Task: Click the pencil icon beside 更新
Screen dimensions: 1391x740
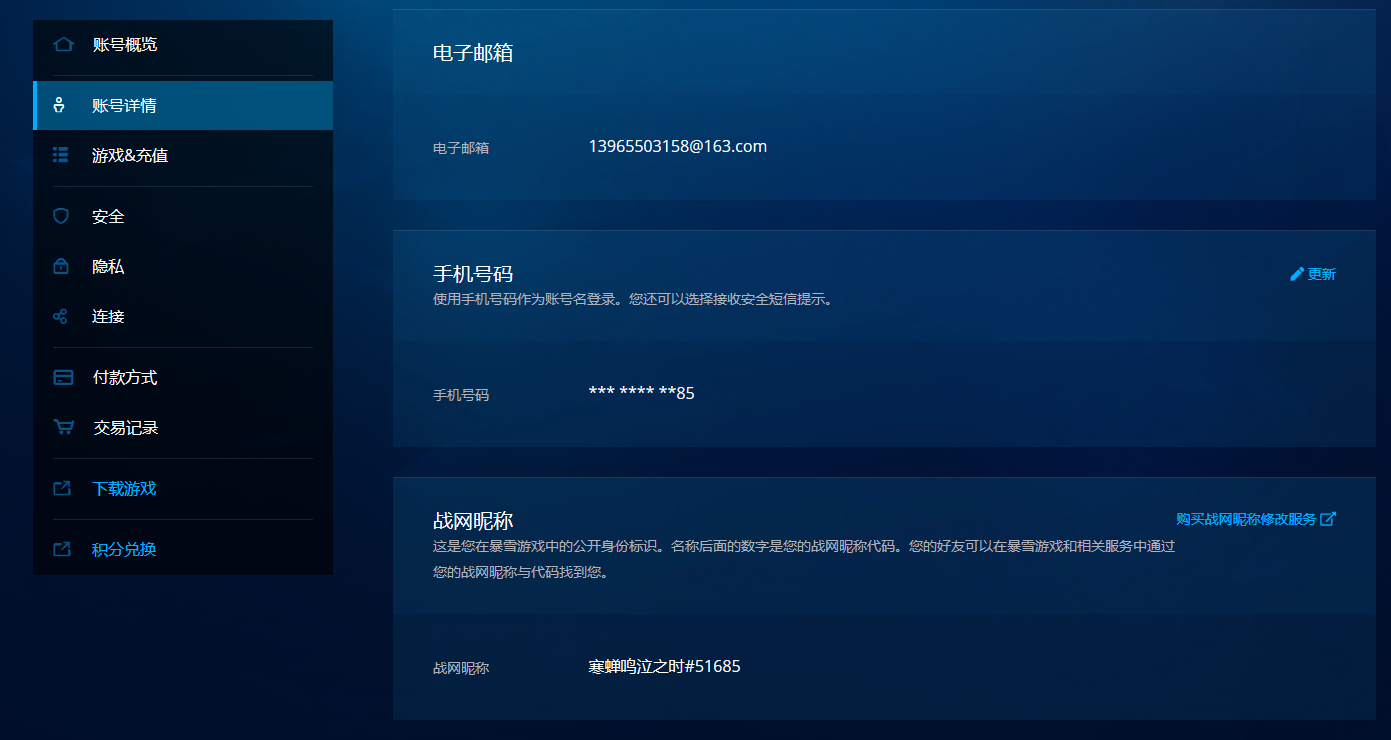Action: pos(1297,273)
